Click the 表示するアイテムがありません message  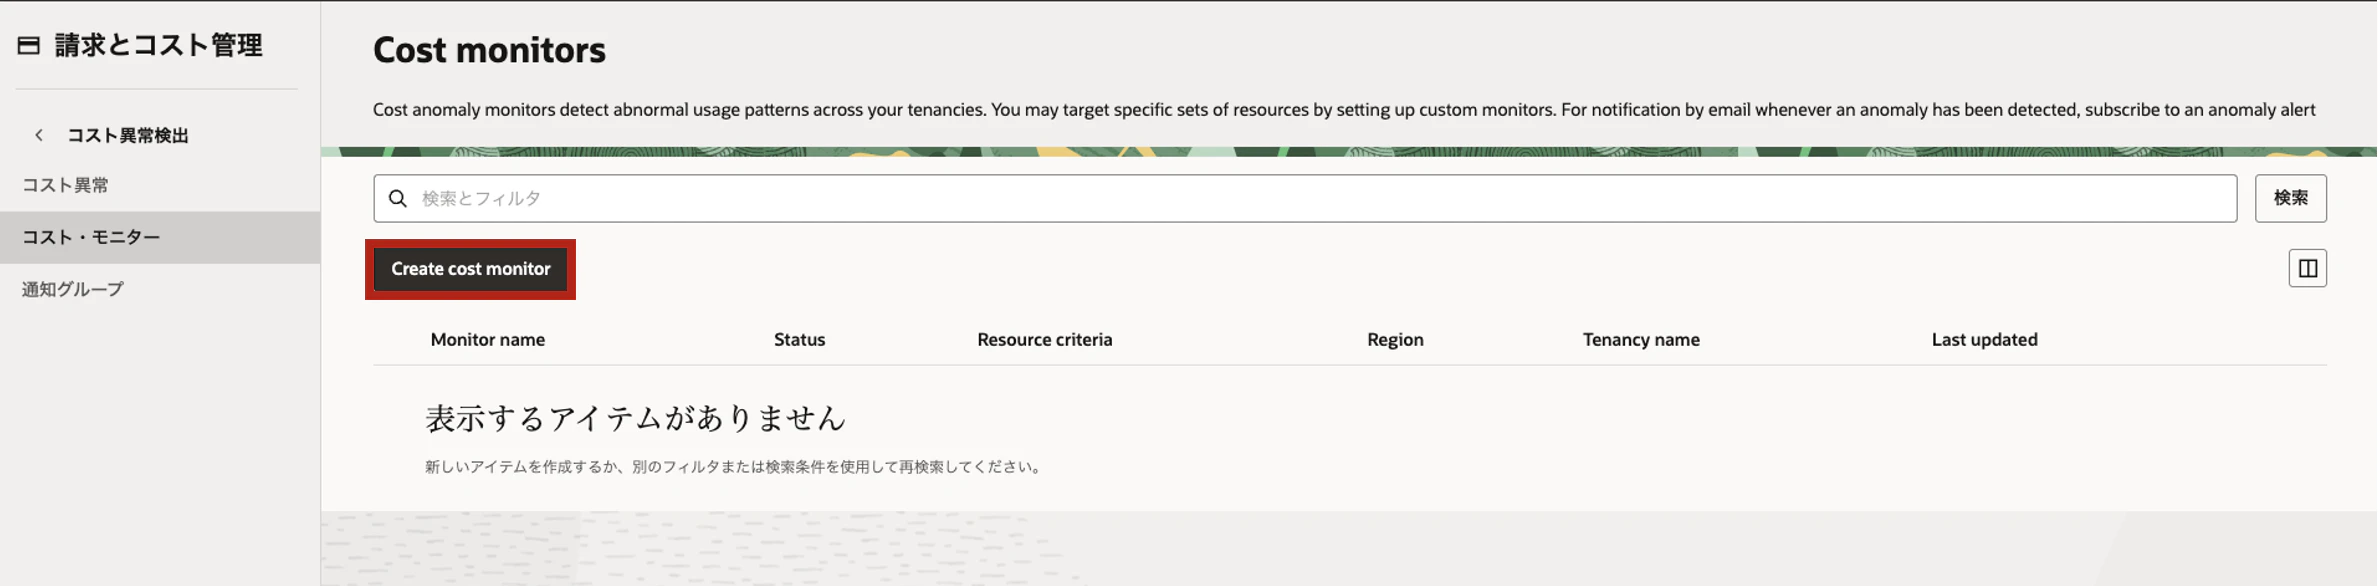coord(636,418)
